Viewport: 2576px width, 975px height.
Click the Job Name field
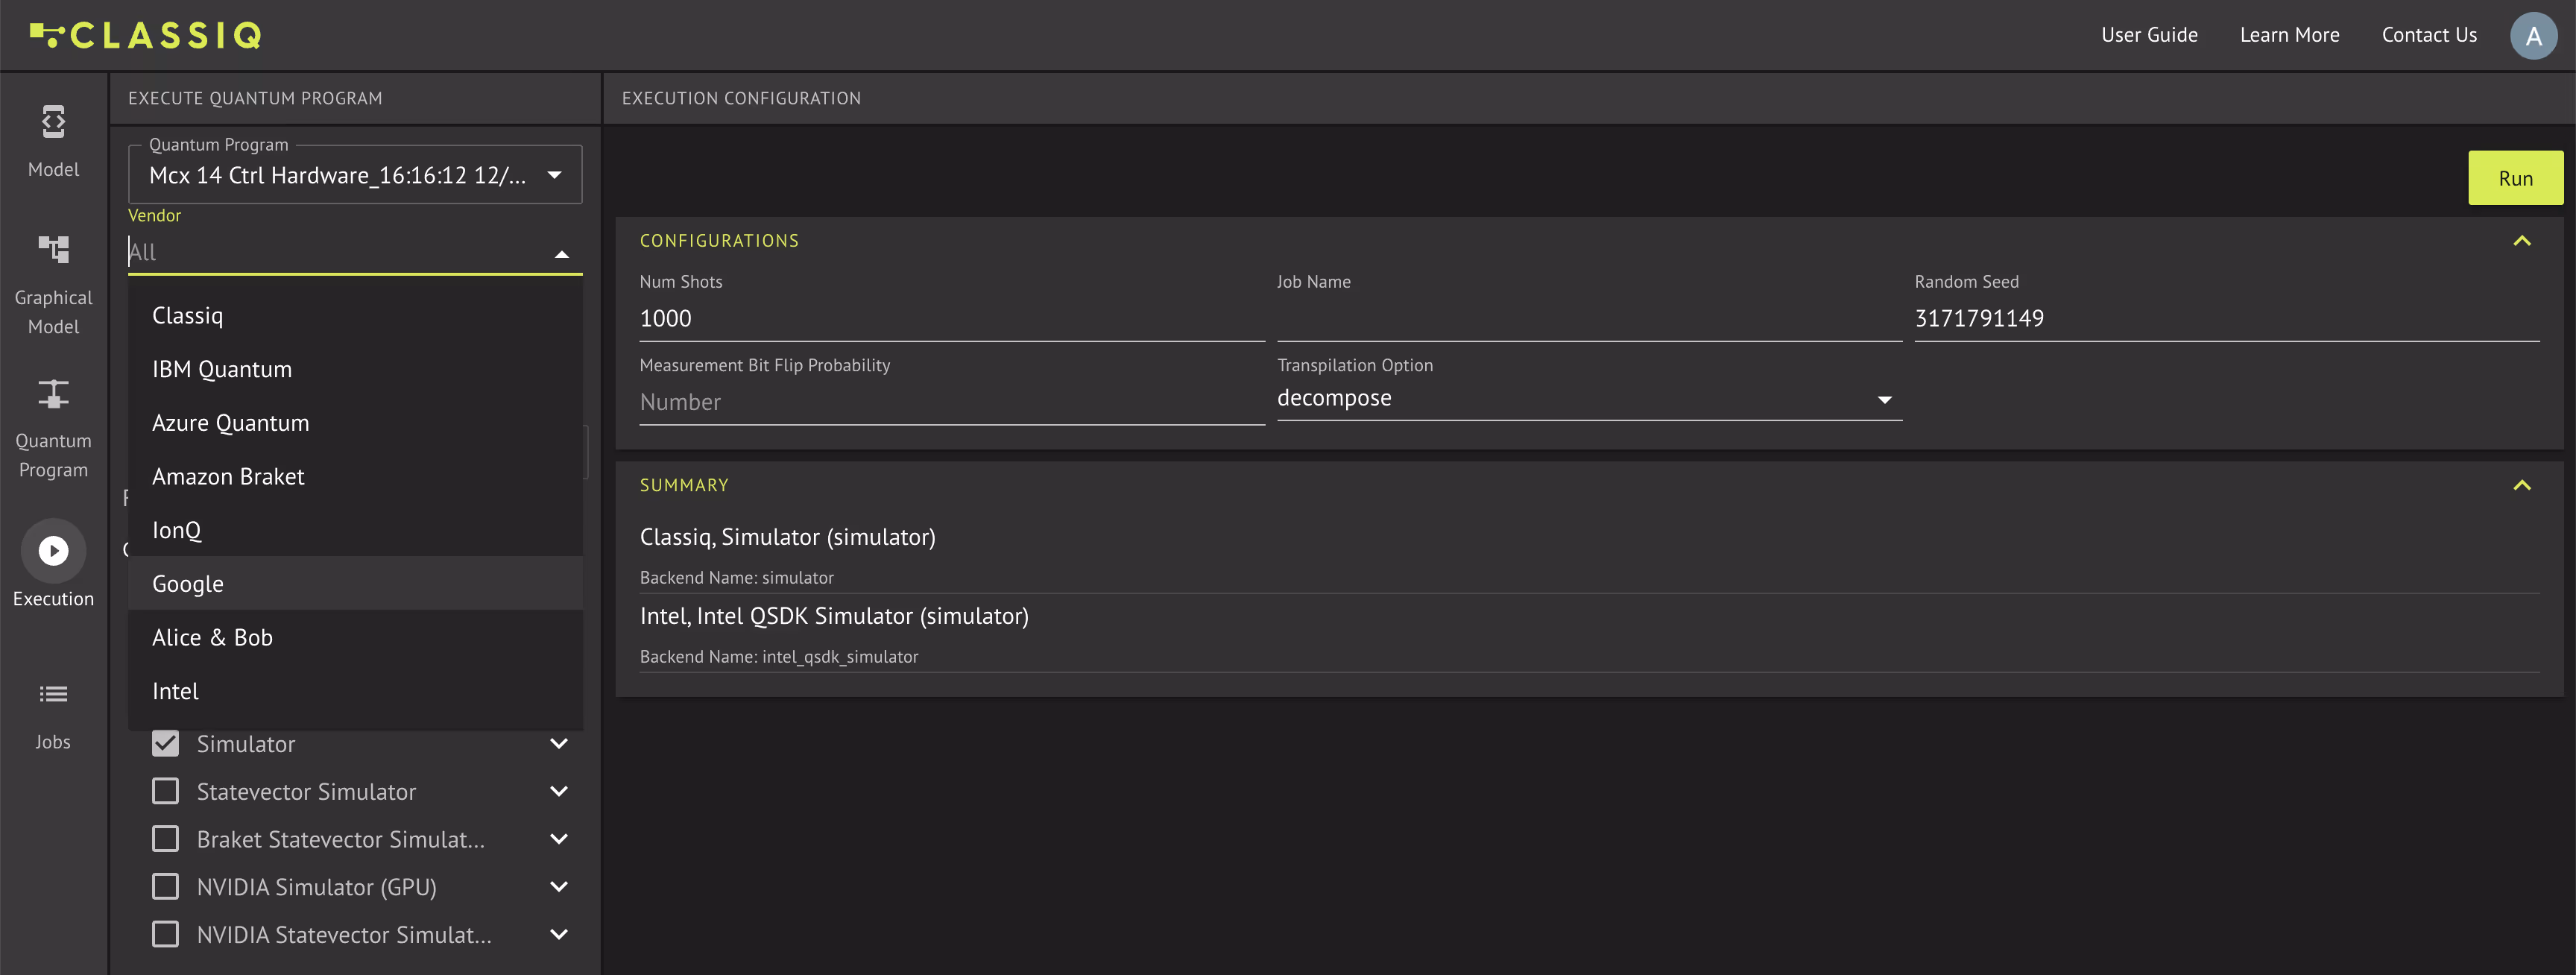(x=1589, y=319)
